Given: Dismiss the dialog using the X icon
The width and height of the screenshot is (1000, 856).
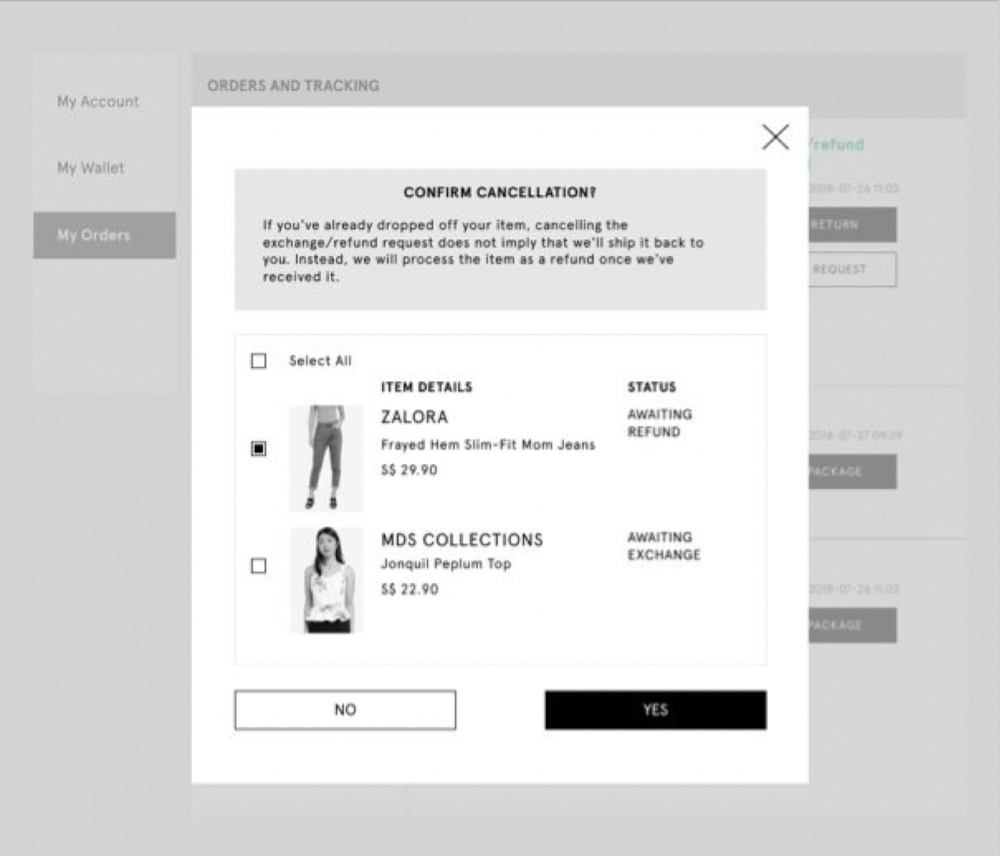Looking at the screenshot, I should pos(775,137).
